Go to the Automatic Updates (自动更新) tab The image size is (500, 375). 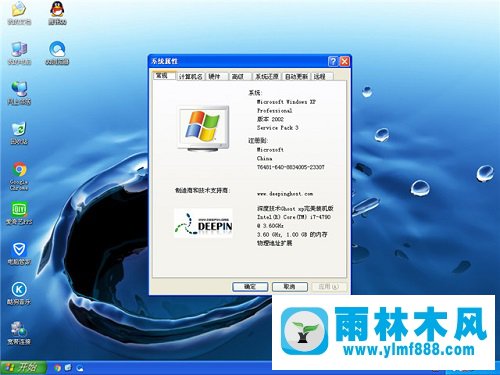pos(296,77)
